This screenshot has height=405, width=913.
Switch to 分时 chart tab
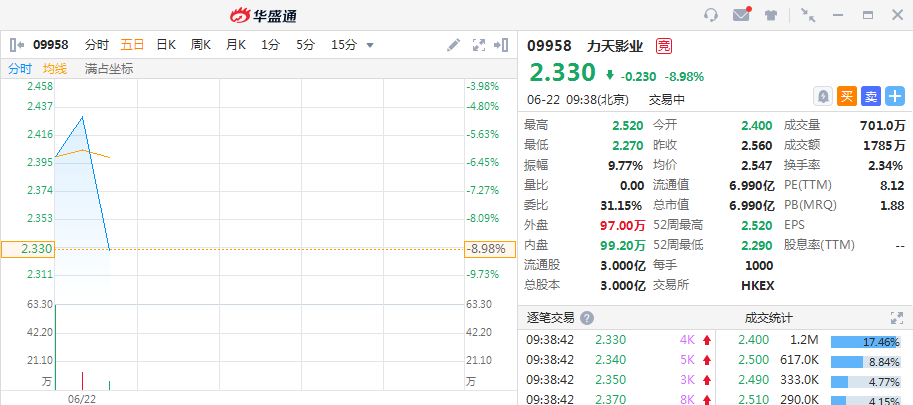[x=97, y=45]
